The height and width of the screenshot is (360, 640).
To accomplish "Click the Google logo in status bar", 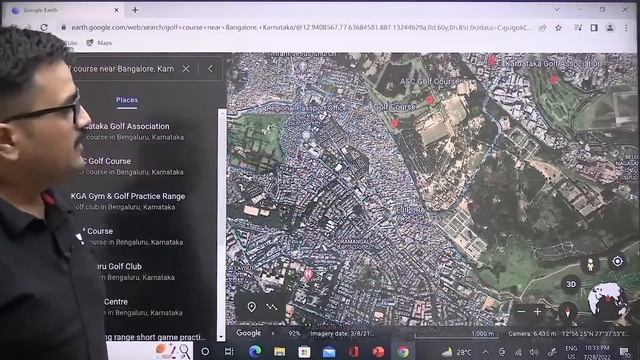I will (248, 333).
